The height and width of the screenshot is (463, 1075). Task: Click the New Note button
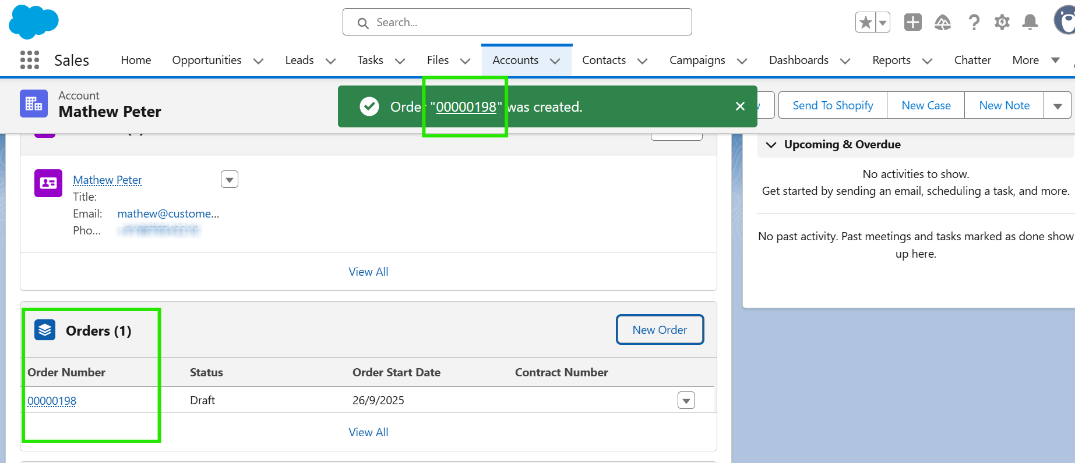tap(1004, 105)
